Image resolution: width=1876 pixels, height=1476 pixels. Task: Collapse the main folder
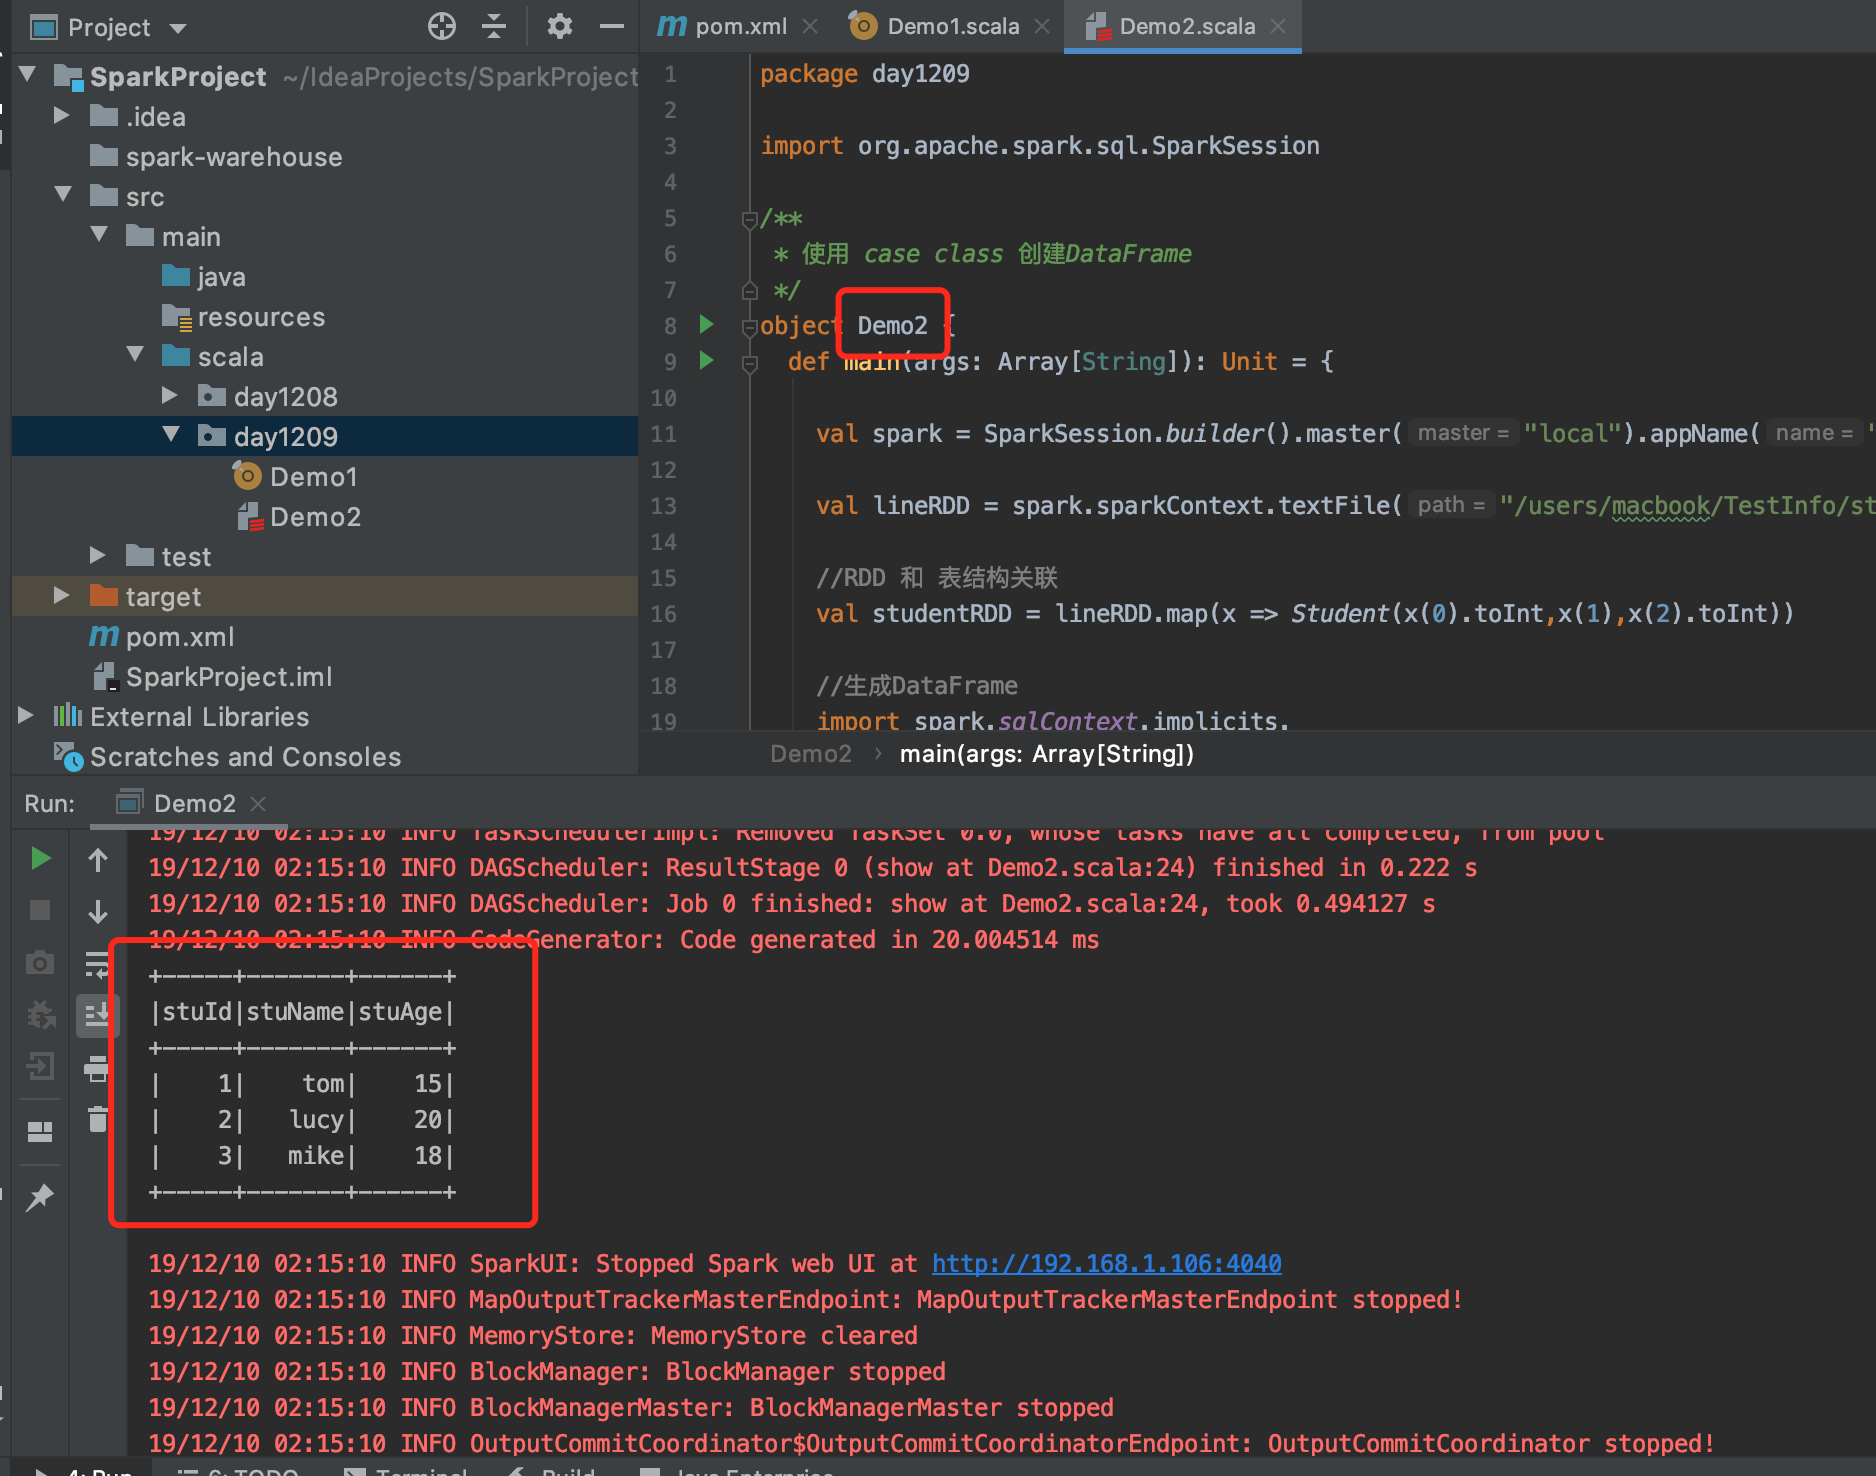pos(100,235)
